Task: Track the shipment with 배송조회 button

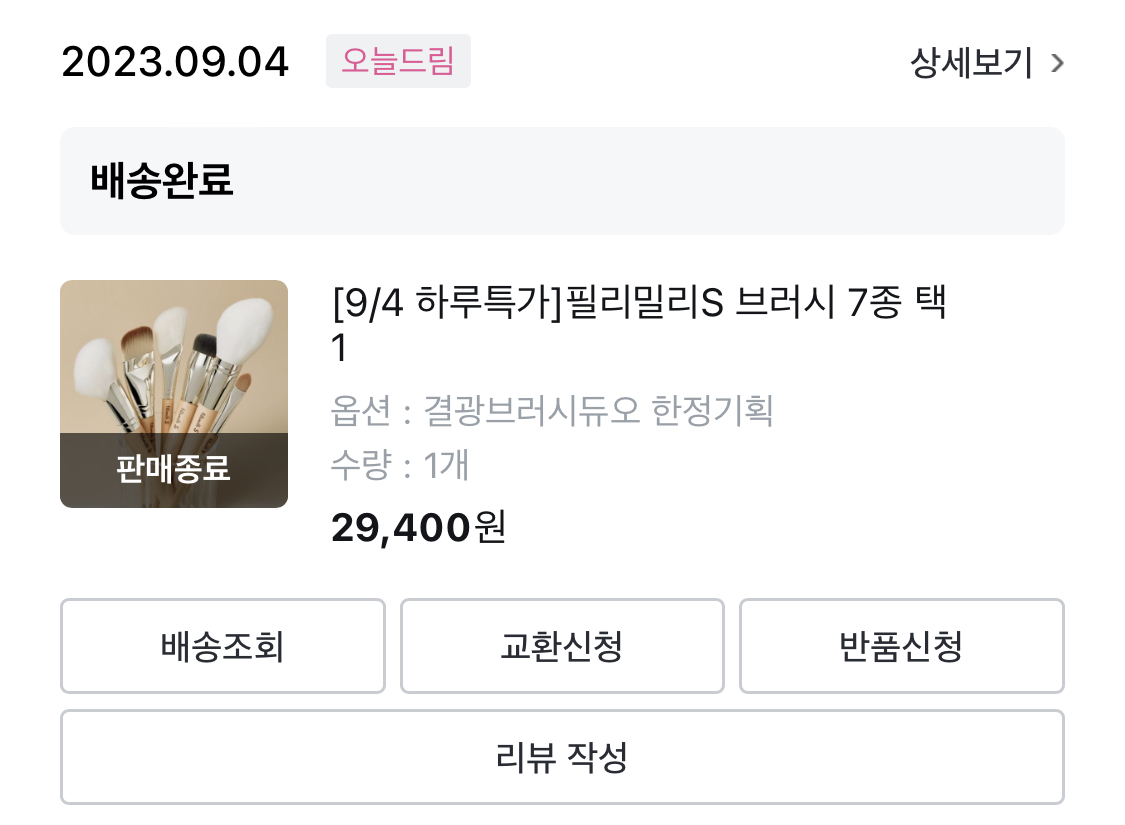Action: click(x=222, y=646)
